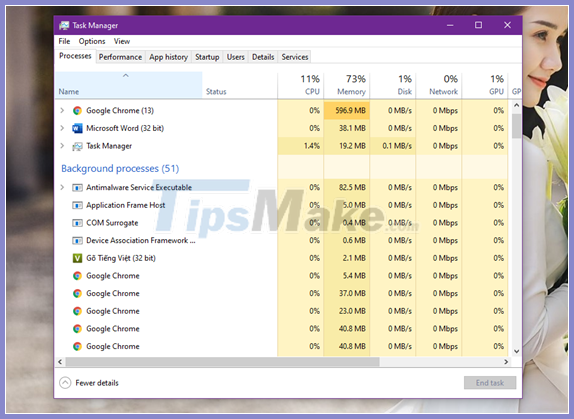Select the 1.4% CPU cell

301,146
